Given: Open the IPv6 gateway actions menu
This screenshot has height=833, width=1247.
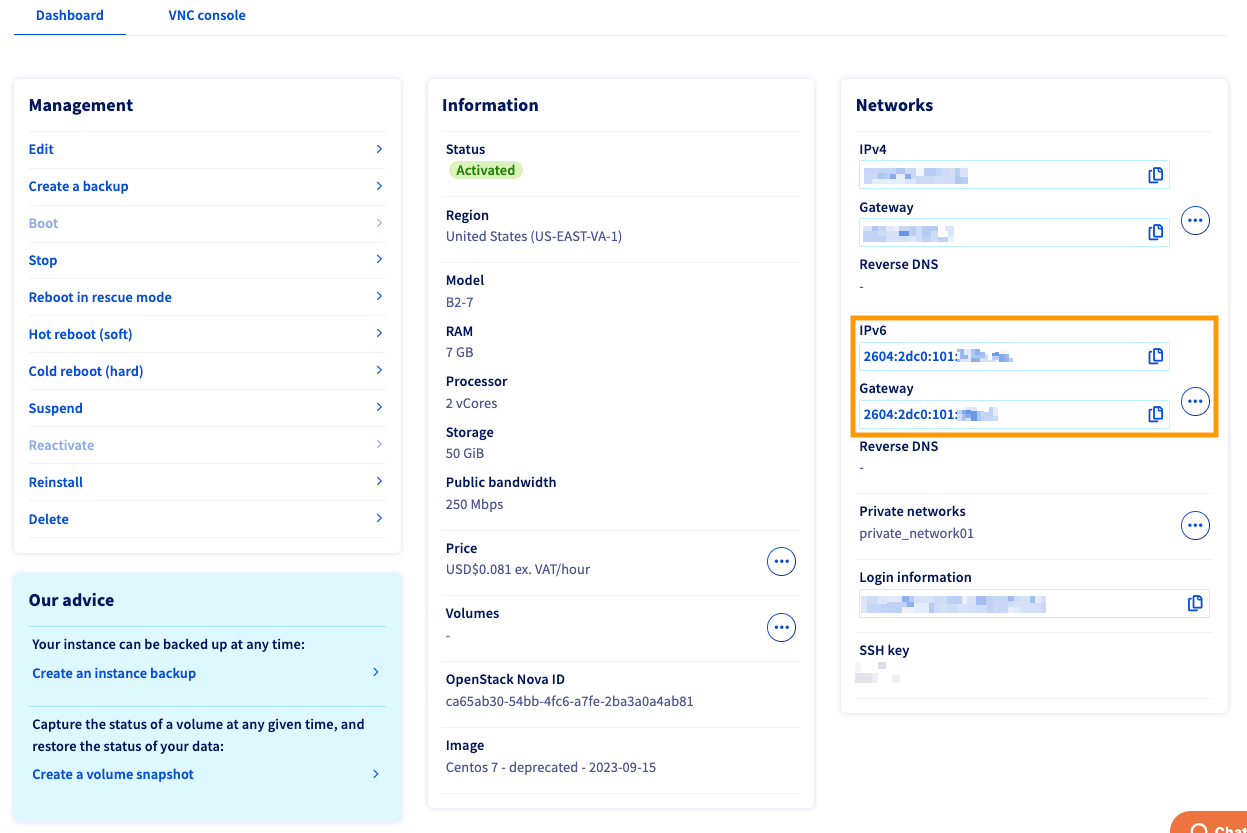Looking at the screenshot, I should point(1195,401).
